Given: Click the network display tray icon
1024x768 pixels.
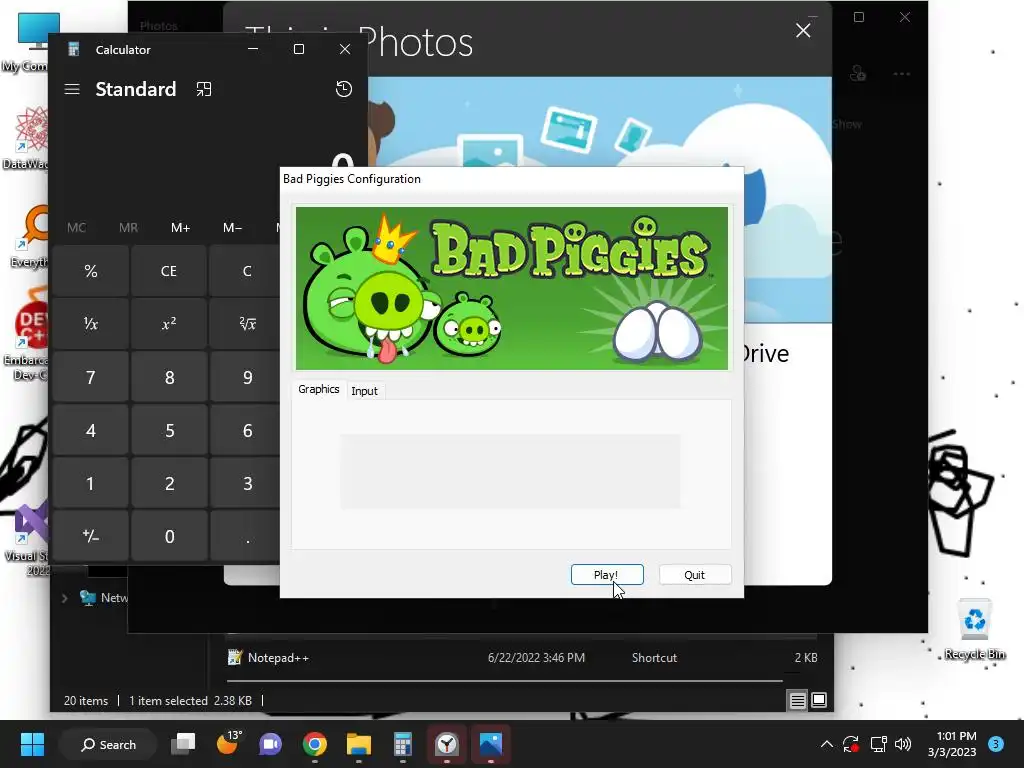Looking at the screenshot, I should tap(878, 744).
